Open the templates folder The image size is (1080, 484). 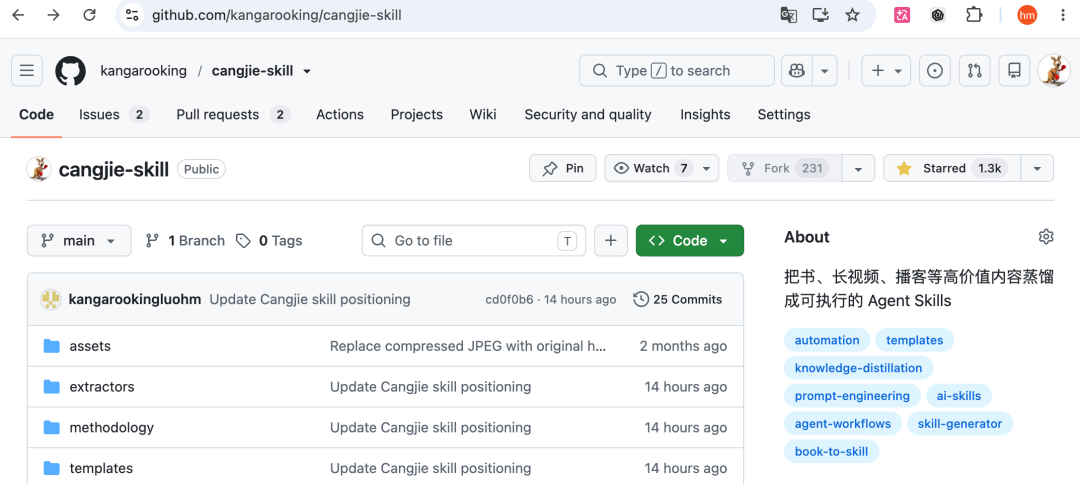[x=101, y=468]
